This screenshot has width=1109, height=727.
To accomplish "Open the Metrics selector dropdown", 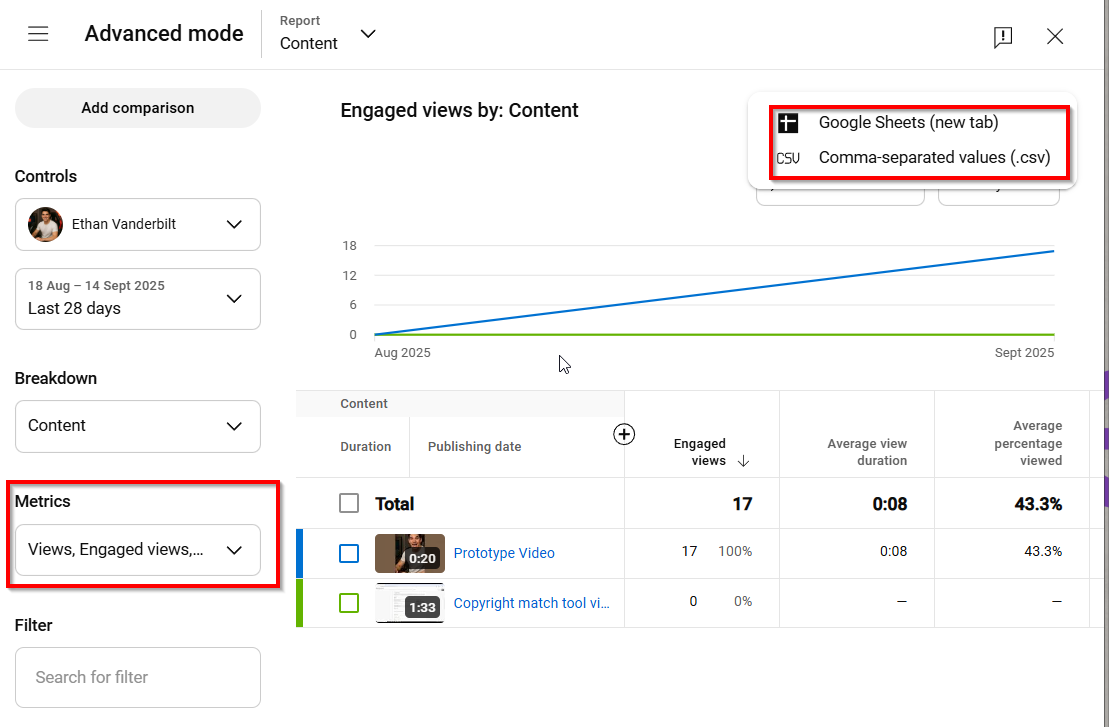I will pyautogui.click(x=137, y=550).
